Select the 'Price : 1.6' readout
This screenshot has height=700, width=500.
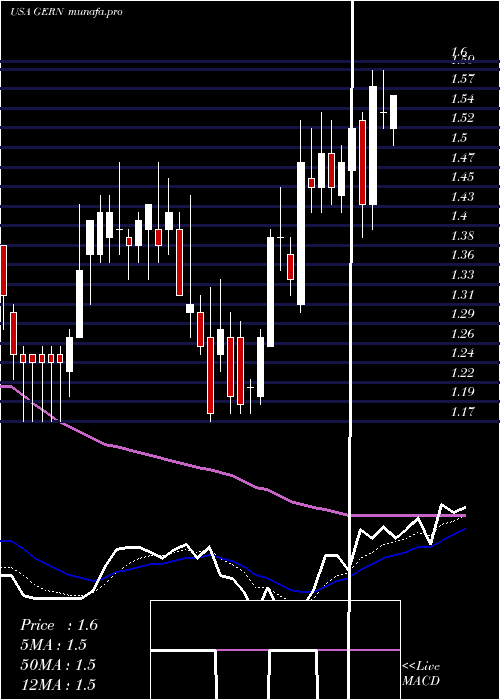[x=59, y=625]
